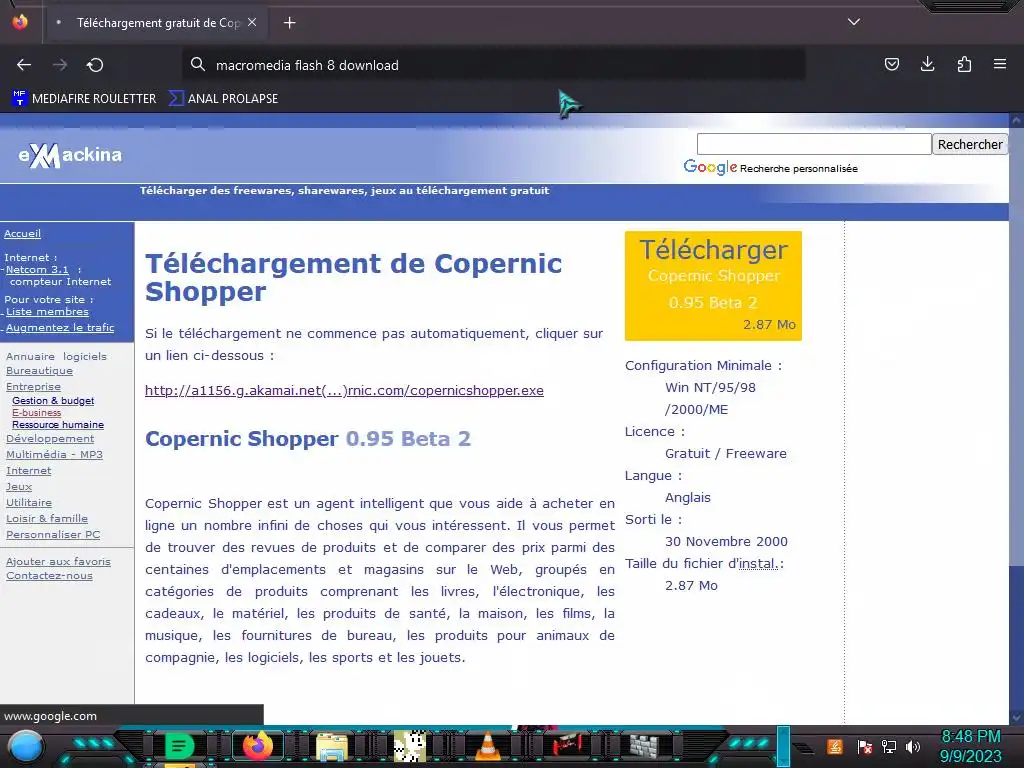
Task: Click the Firefox logo in the title bar
Action: tap(20, 22)
